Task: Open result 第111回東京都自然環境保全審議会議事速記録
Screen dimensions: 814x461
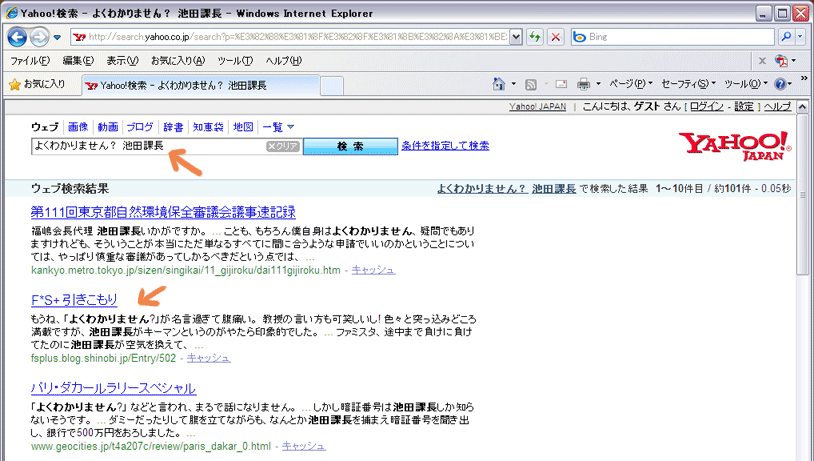Action: (x=163, y=212)
